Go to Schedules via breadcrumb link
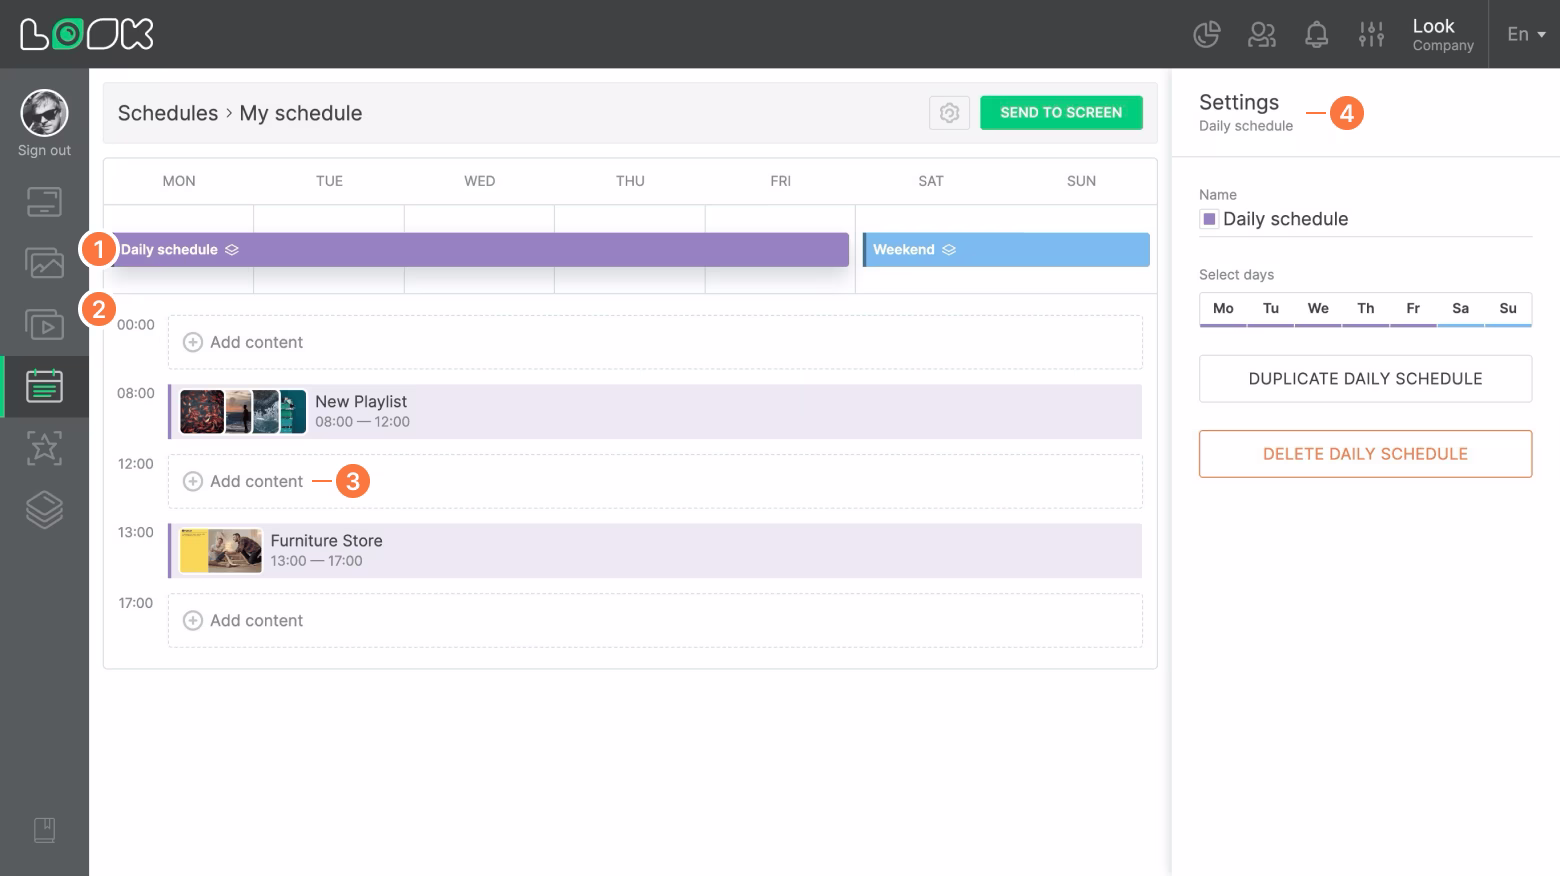The width and height of the screenshot is (1560, 876). pyautogui.click(x=167, y=113)
